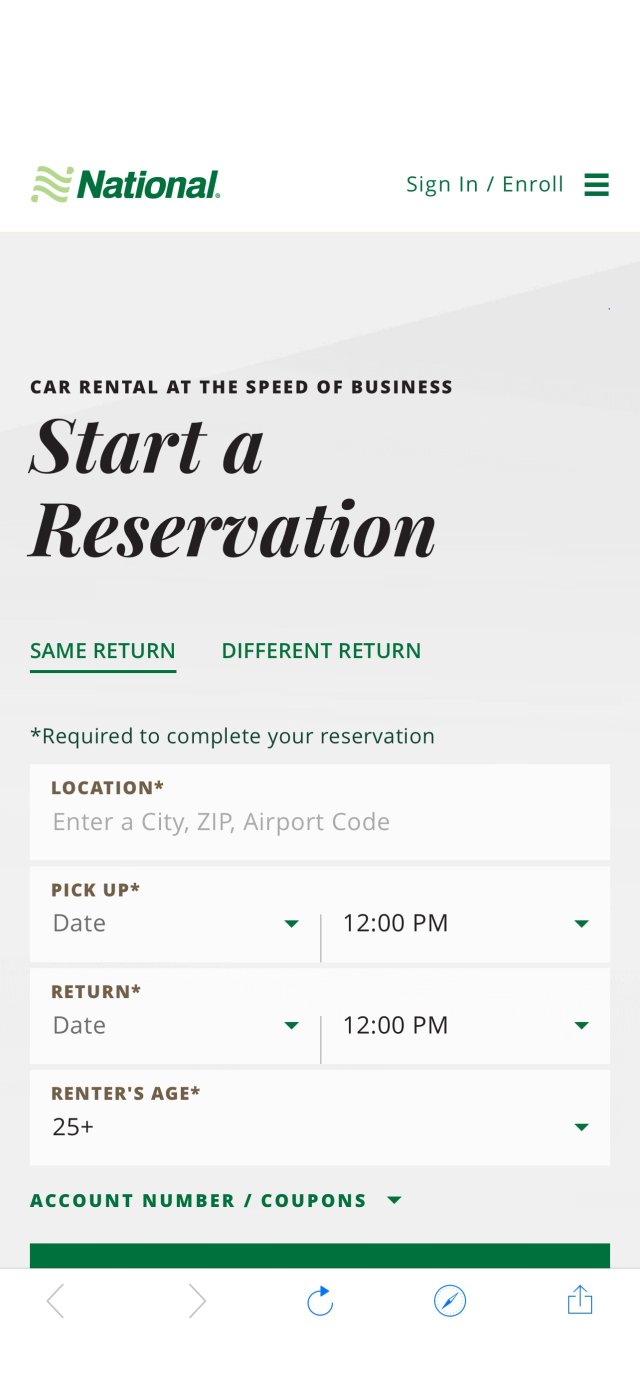Click the National logo
The image size is (640, 1385).
126,185
